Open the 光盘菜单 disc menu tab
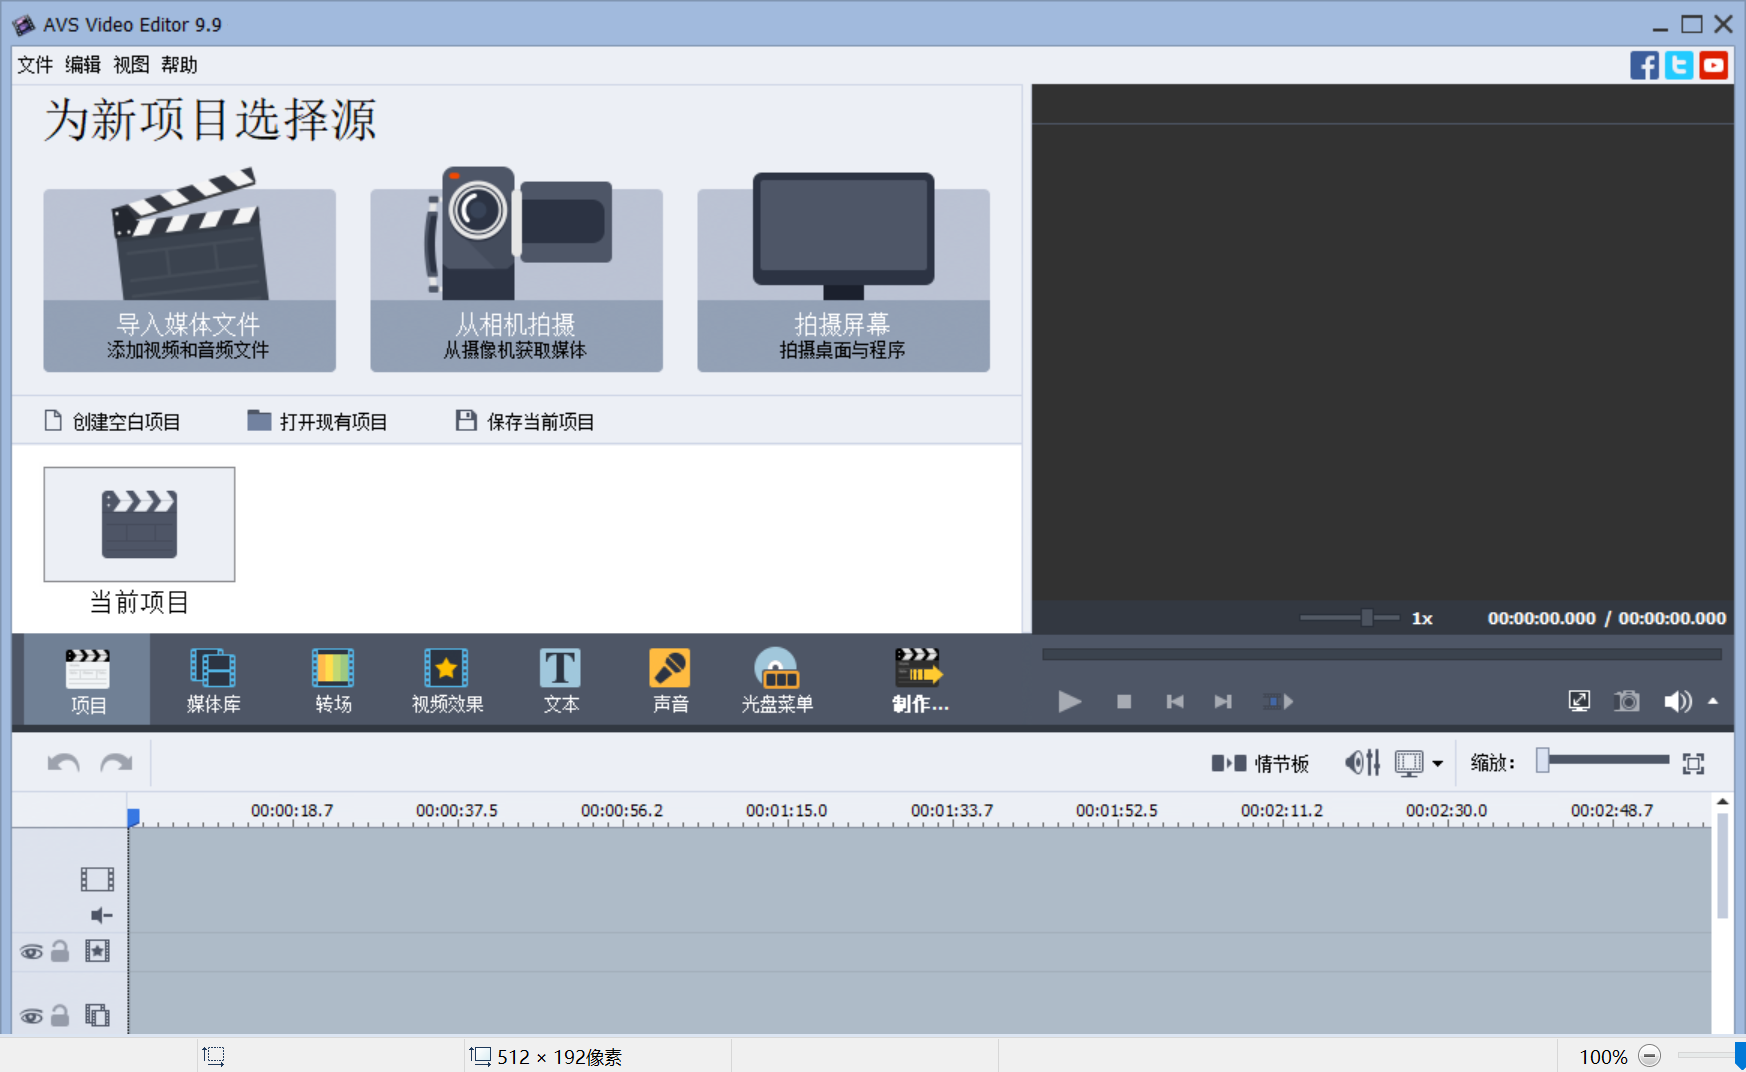Image resolution: width=1746 pixels, height=1072 pixels. coord(777,681)
